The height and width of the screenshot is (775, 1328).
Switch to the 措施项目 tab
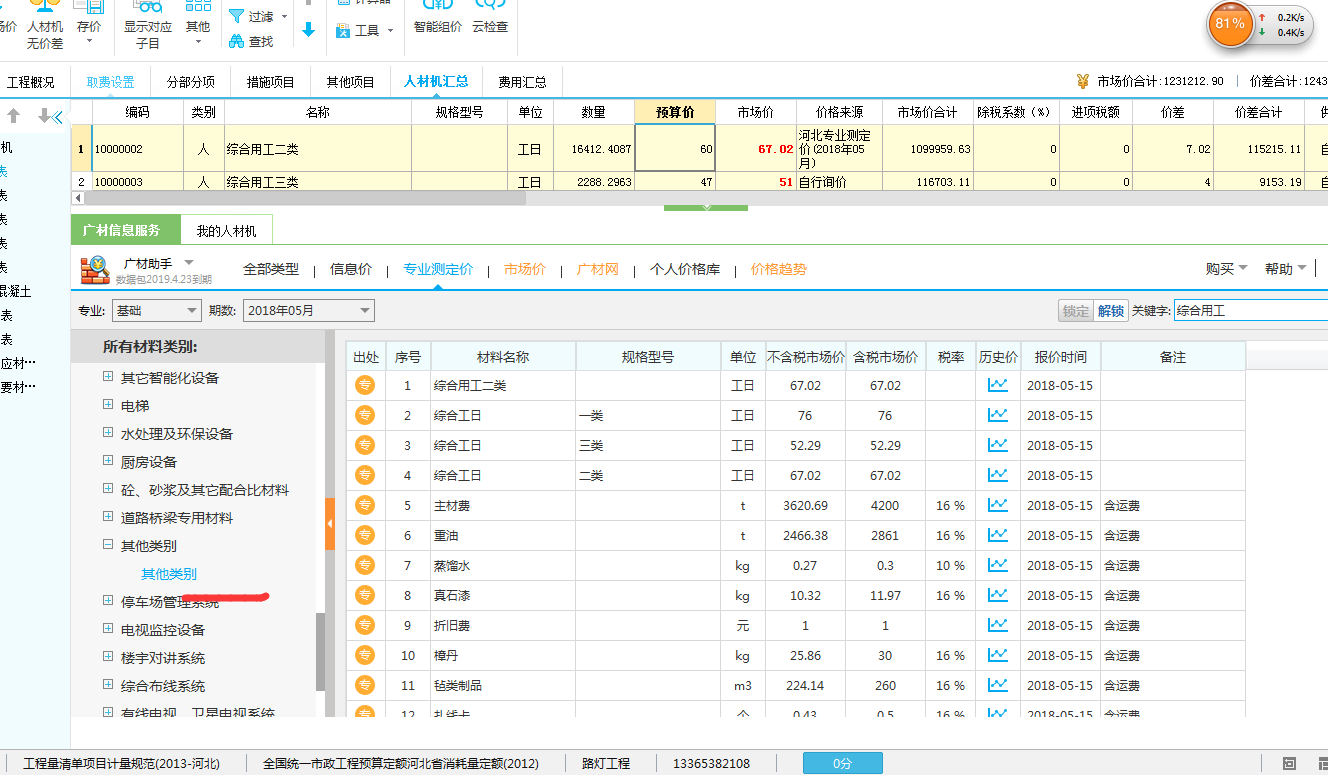tap(270, 82)
